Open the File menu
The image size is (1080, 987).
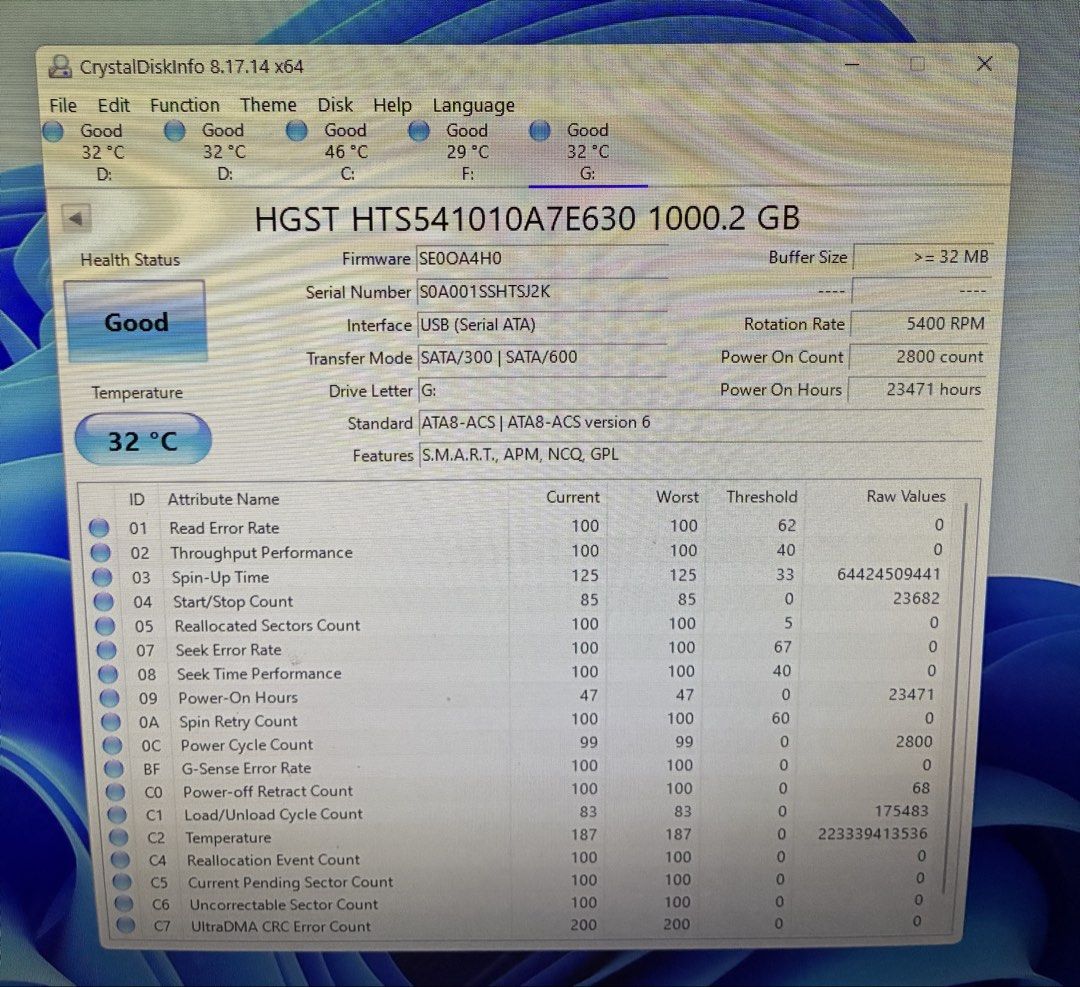coord(63,105)
